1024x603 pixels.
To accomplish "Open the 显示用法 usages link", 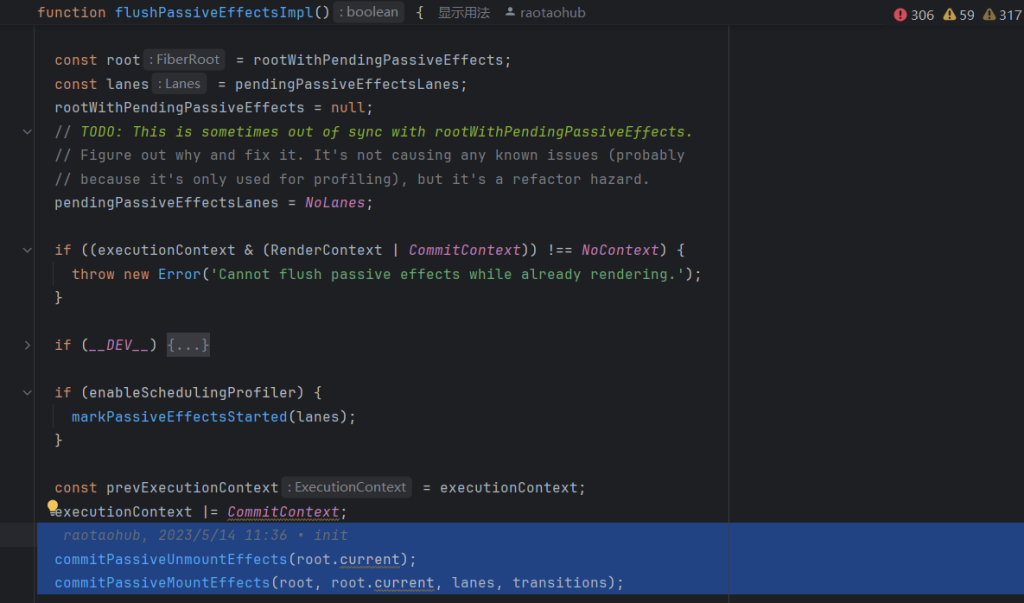I will pos(464,13).
